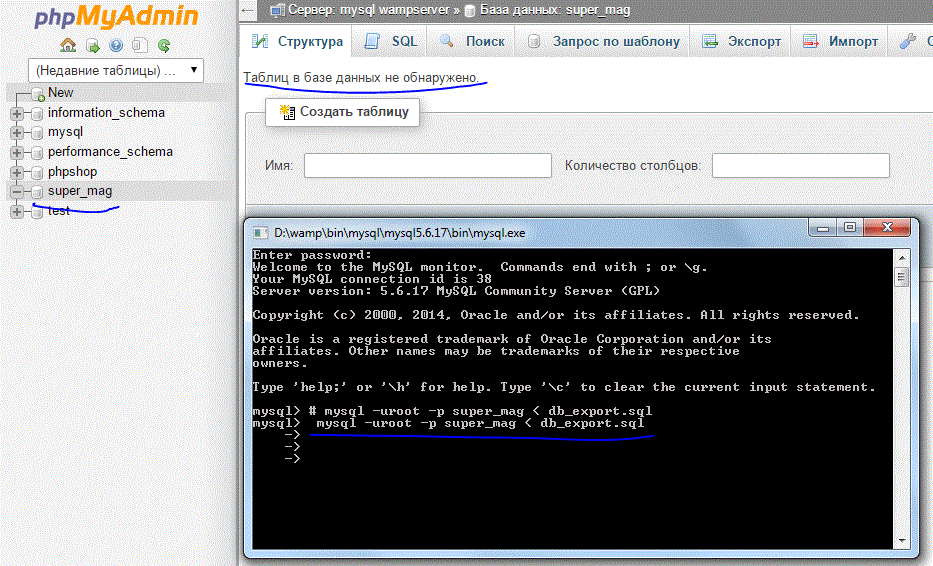
Task: Expand the information_schema database node
Action: click(16, 113)
